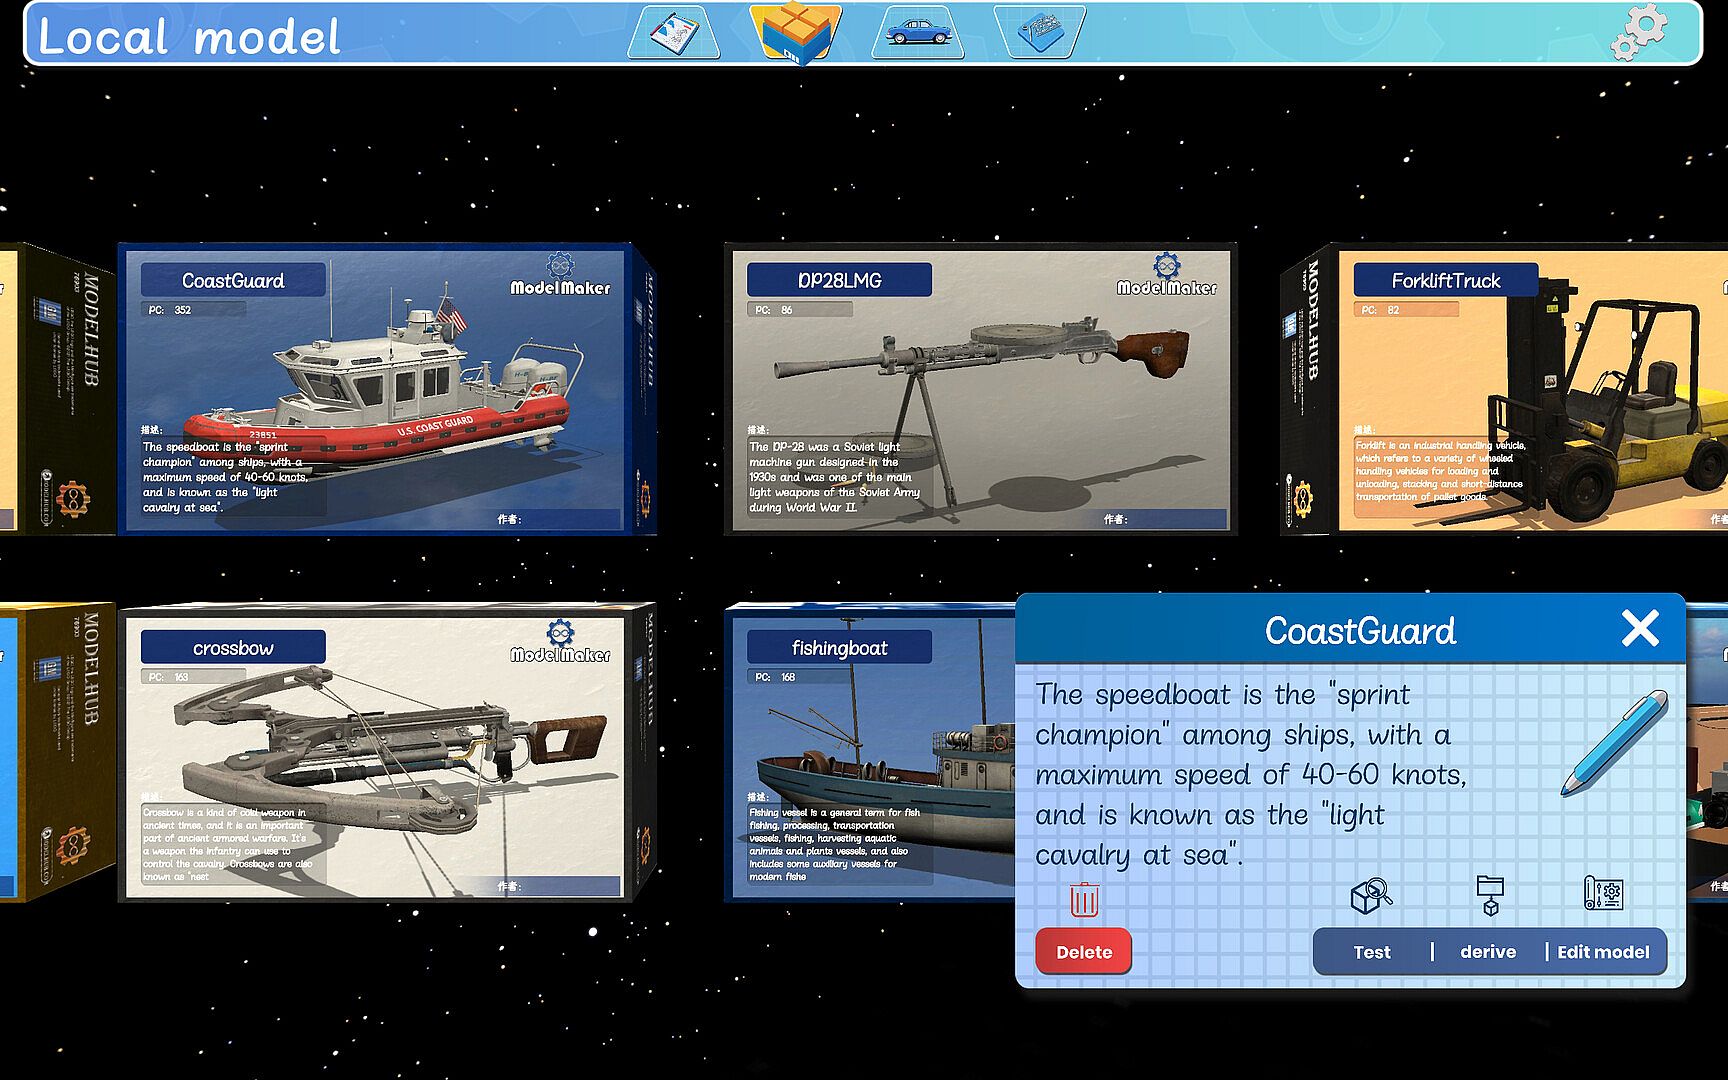Click the forklift description text on box

1440,470
